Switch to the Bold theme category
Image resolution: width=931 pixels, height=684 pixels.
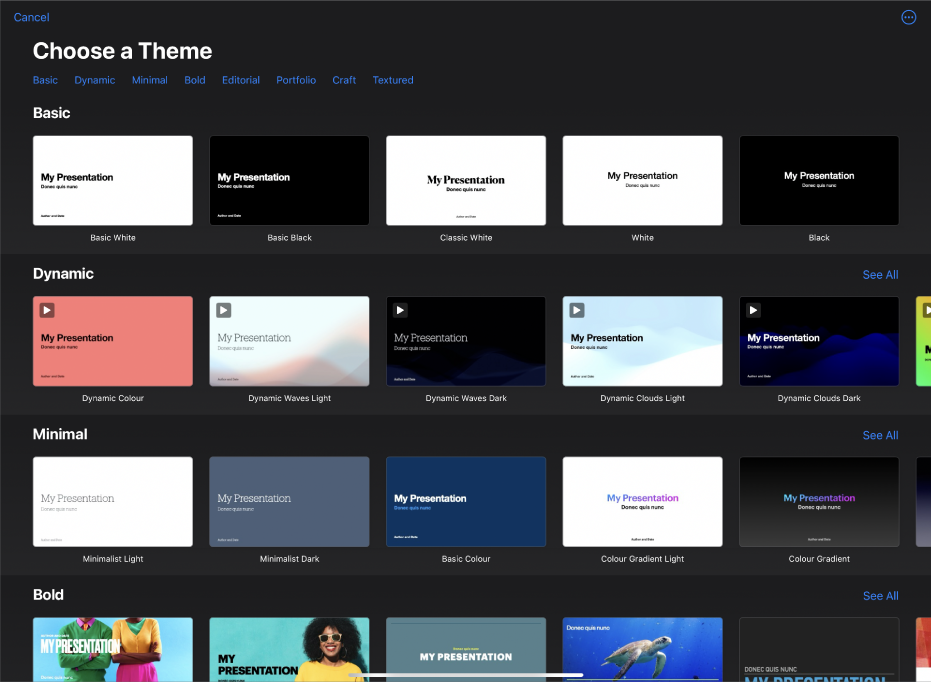point(194,80)
